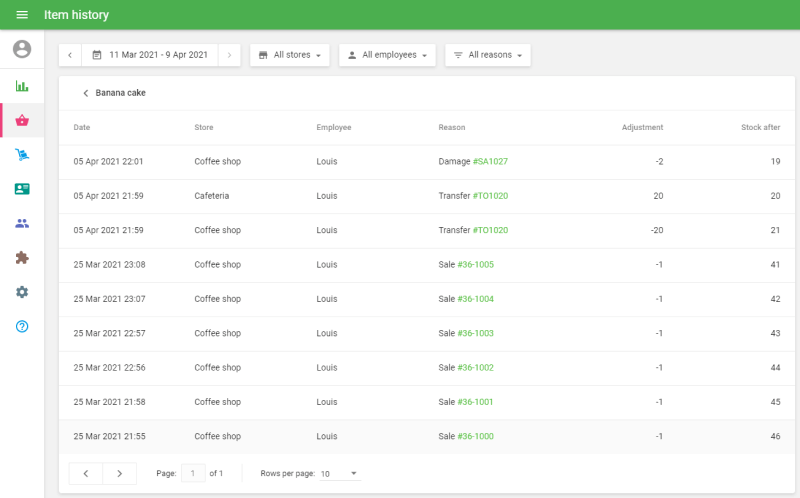Click stock after value 46
The width and height of the screenshot is (800, 498).
click(775, 436)
